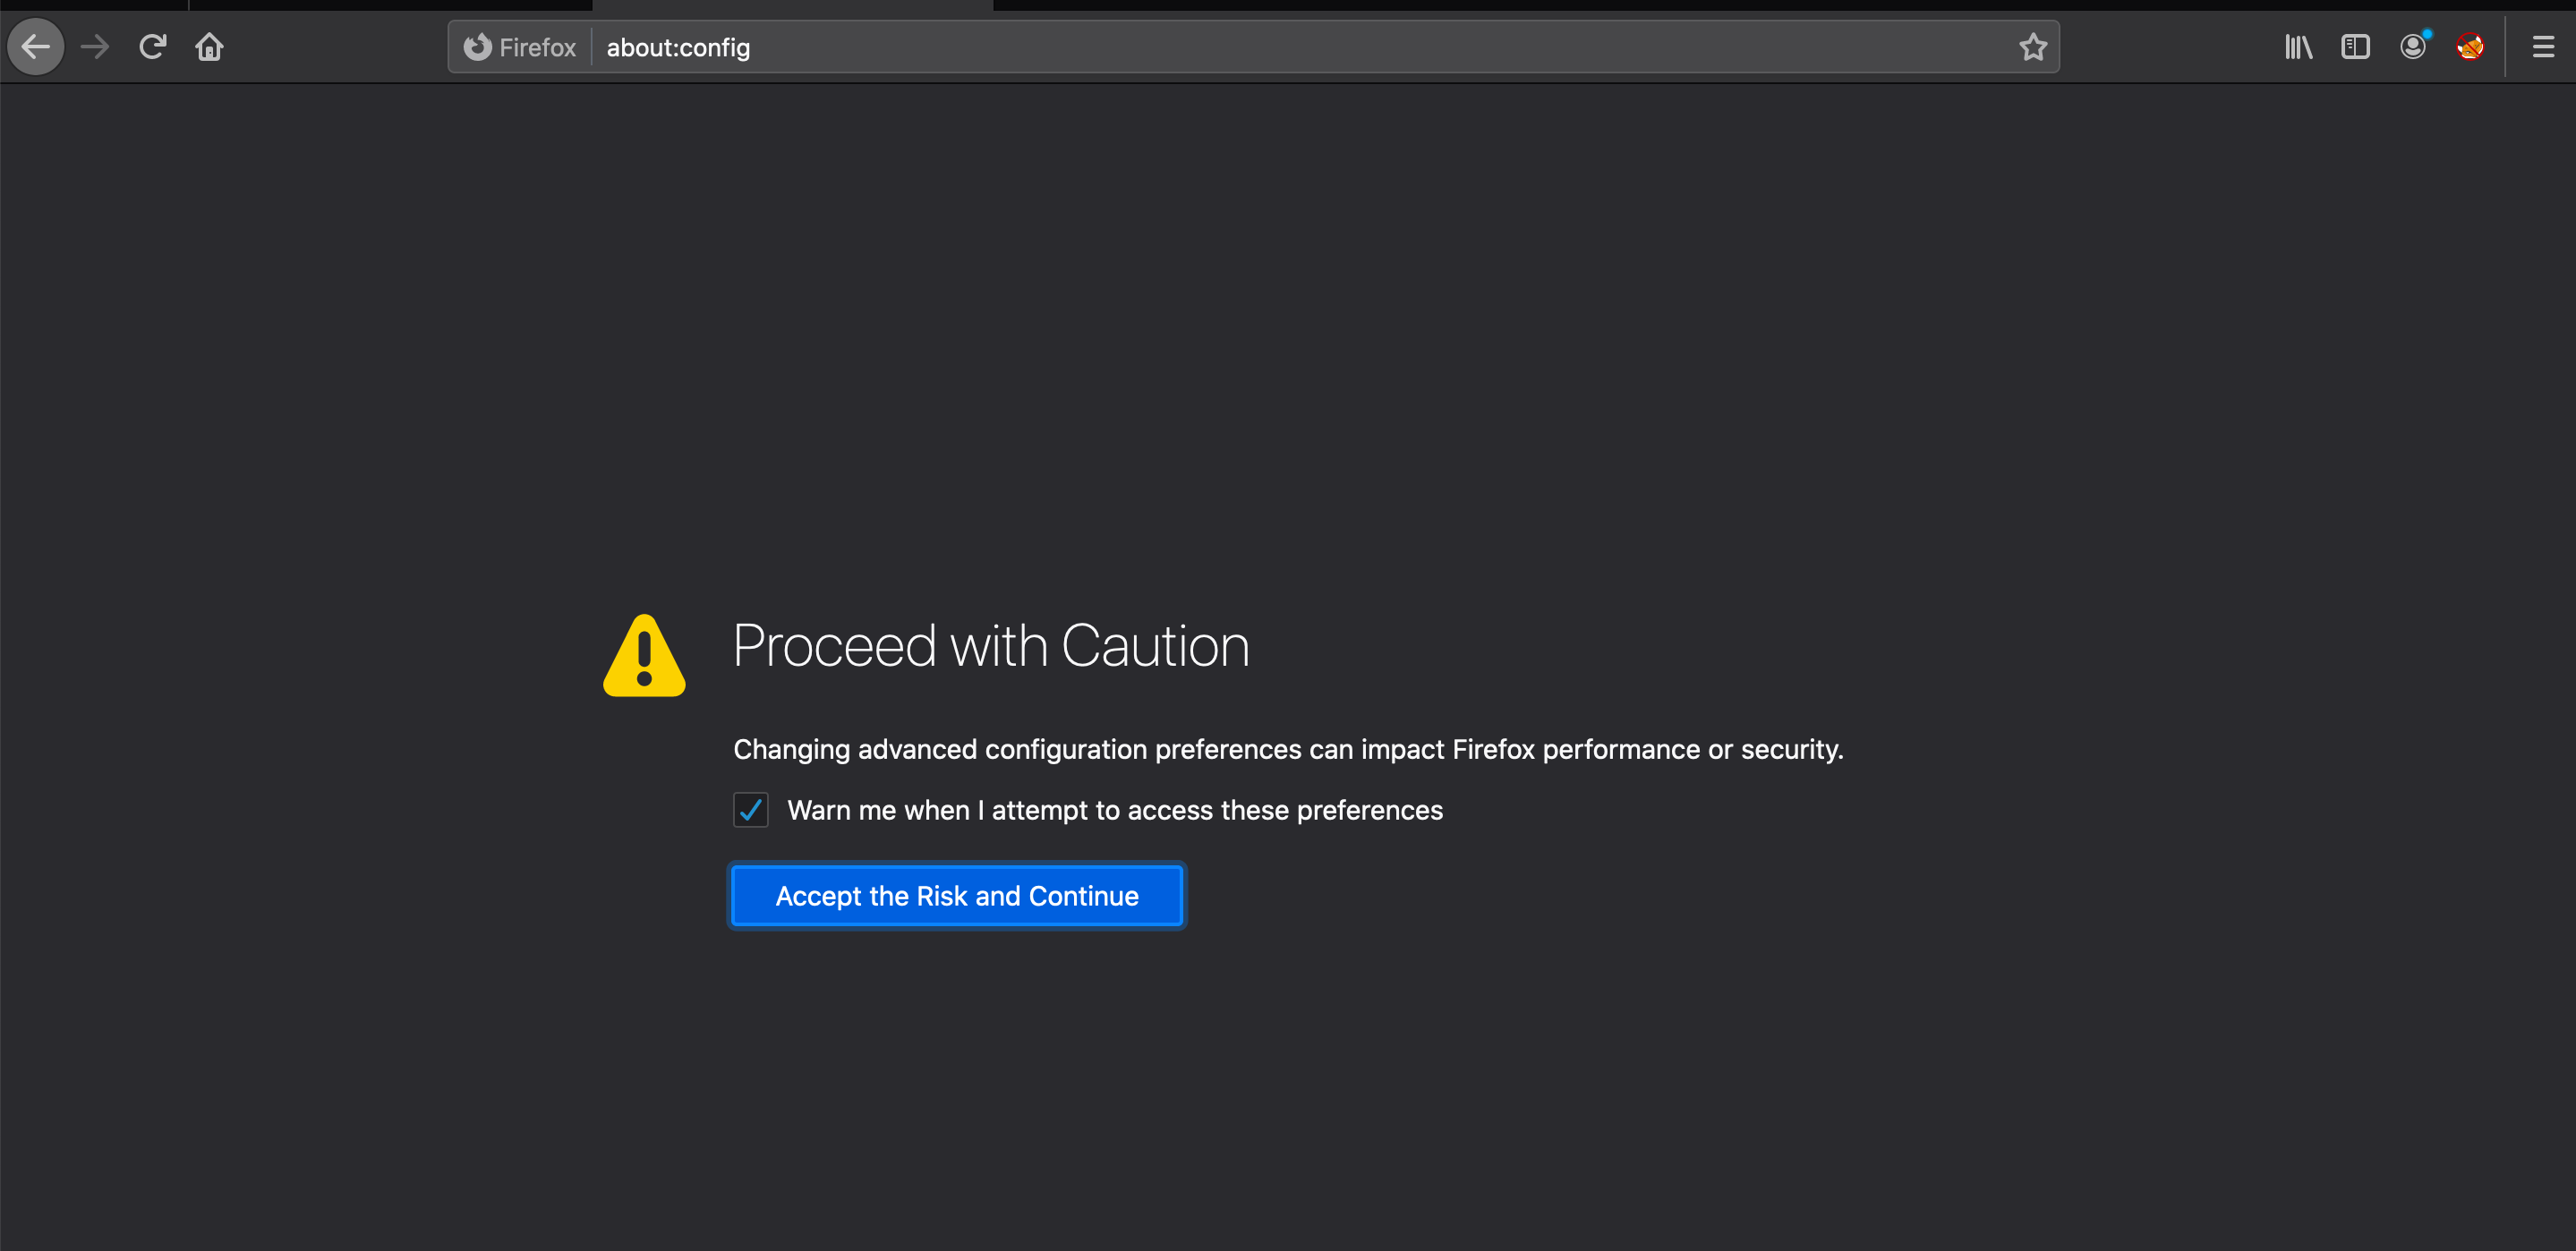Go back to the previous page
The height and width of the screenshot is (1251, 2576).
[x=36, y=47]
